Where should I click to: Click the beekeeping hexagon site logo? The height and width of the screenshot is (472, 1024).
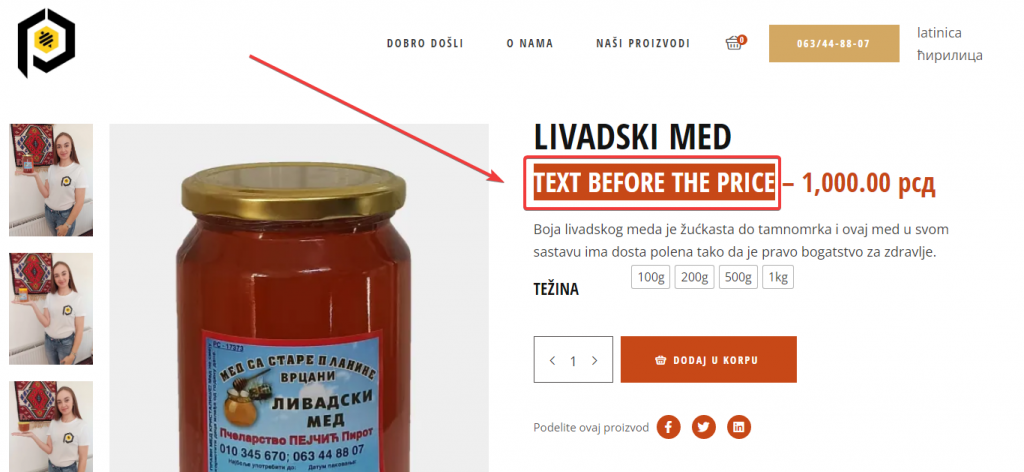click(46, 42)
